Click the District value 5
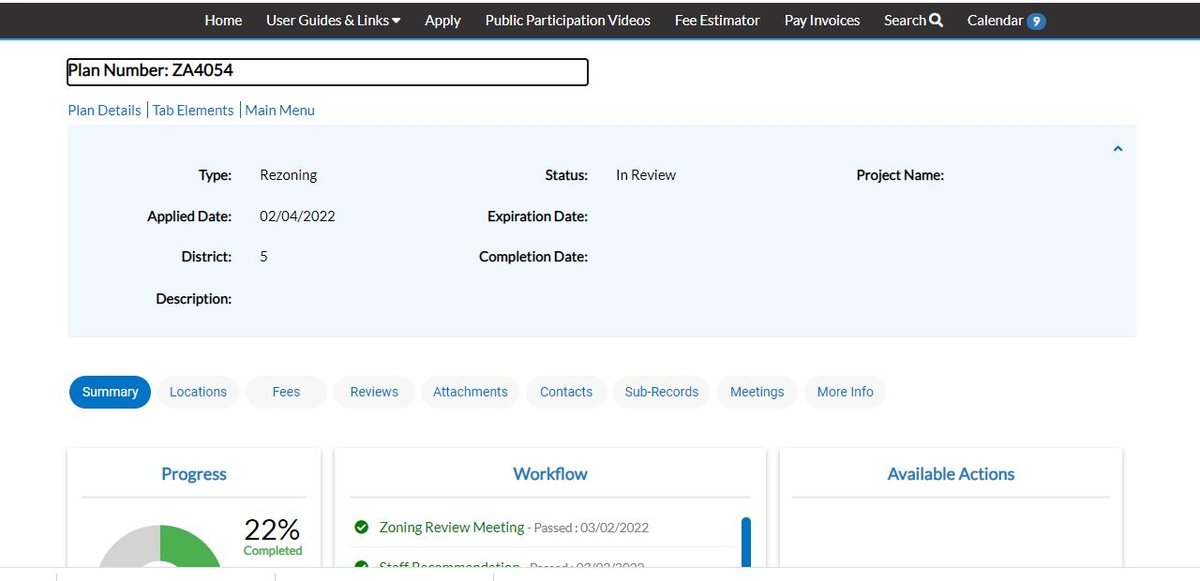The width and height of the screenshot is (1200, 581). pos(264,257)
